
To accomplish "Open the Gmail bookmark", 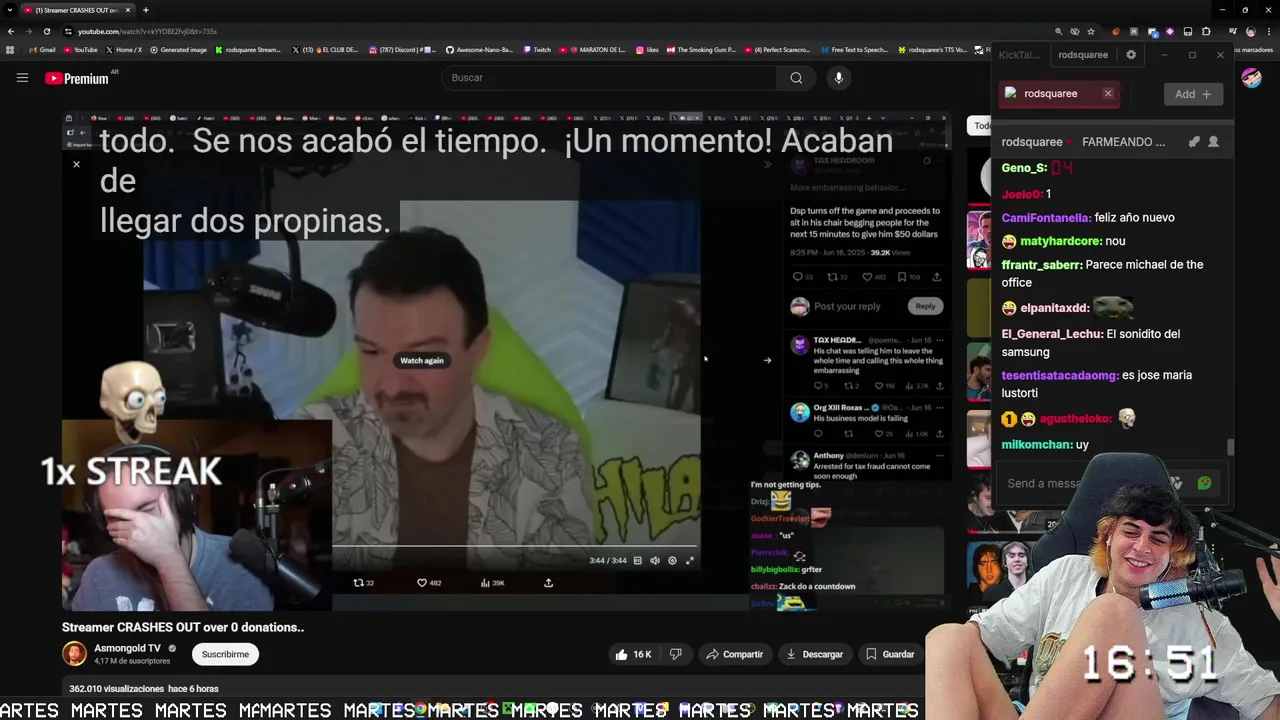I will tap(42, 49).
